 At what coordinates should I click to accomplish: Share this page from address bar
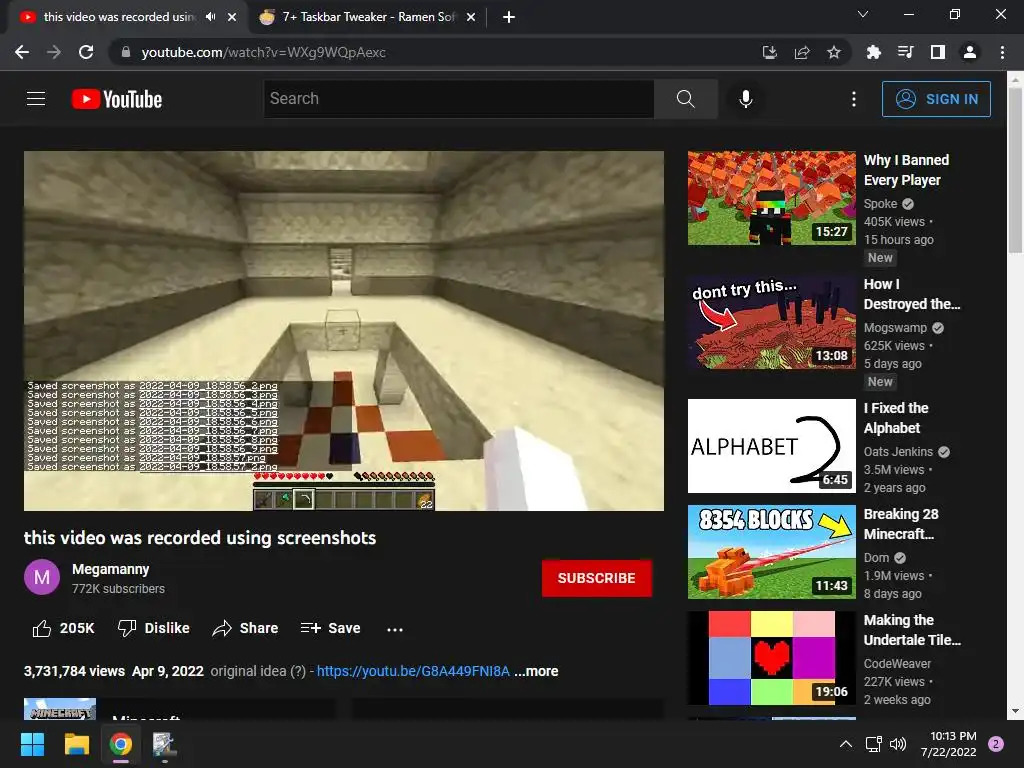pos(802,52)
